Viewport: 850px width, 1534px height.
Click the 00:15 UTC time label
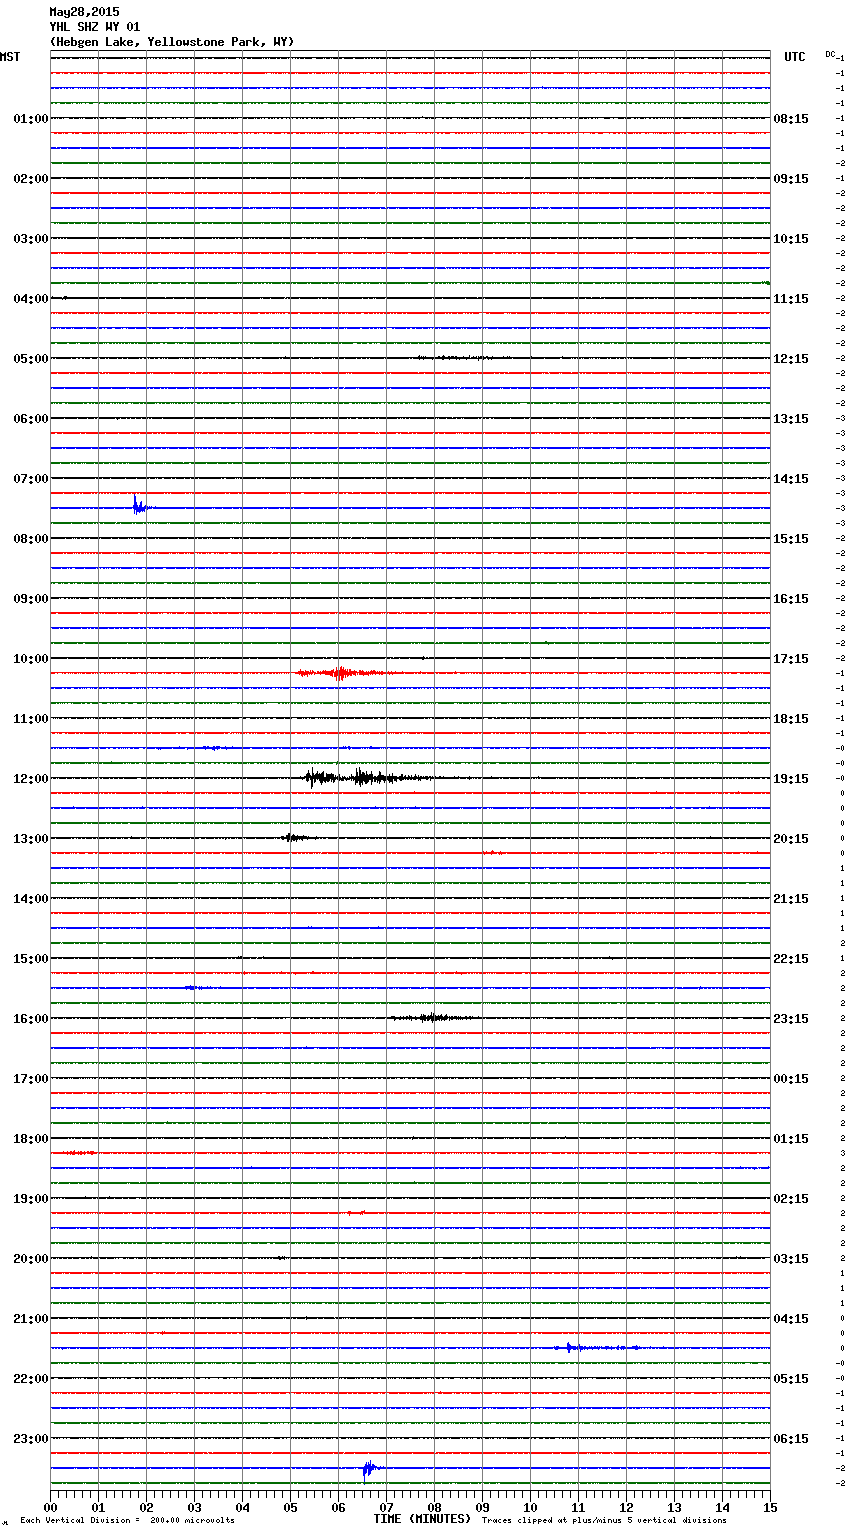click(x=791, y=1078)
